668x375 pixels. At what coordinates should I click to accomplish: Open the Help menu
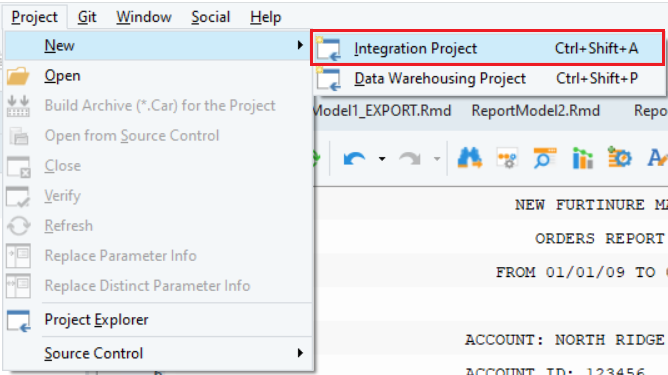pyautogui.click(x=265, y=17)
